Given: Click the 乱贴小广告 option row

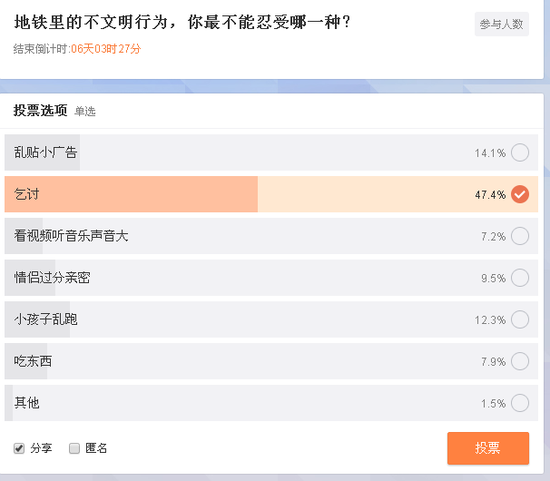Looking at the screenshot, I should (271, 153).
